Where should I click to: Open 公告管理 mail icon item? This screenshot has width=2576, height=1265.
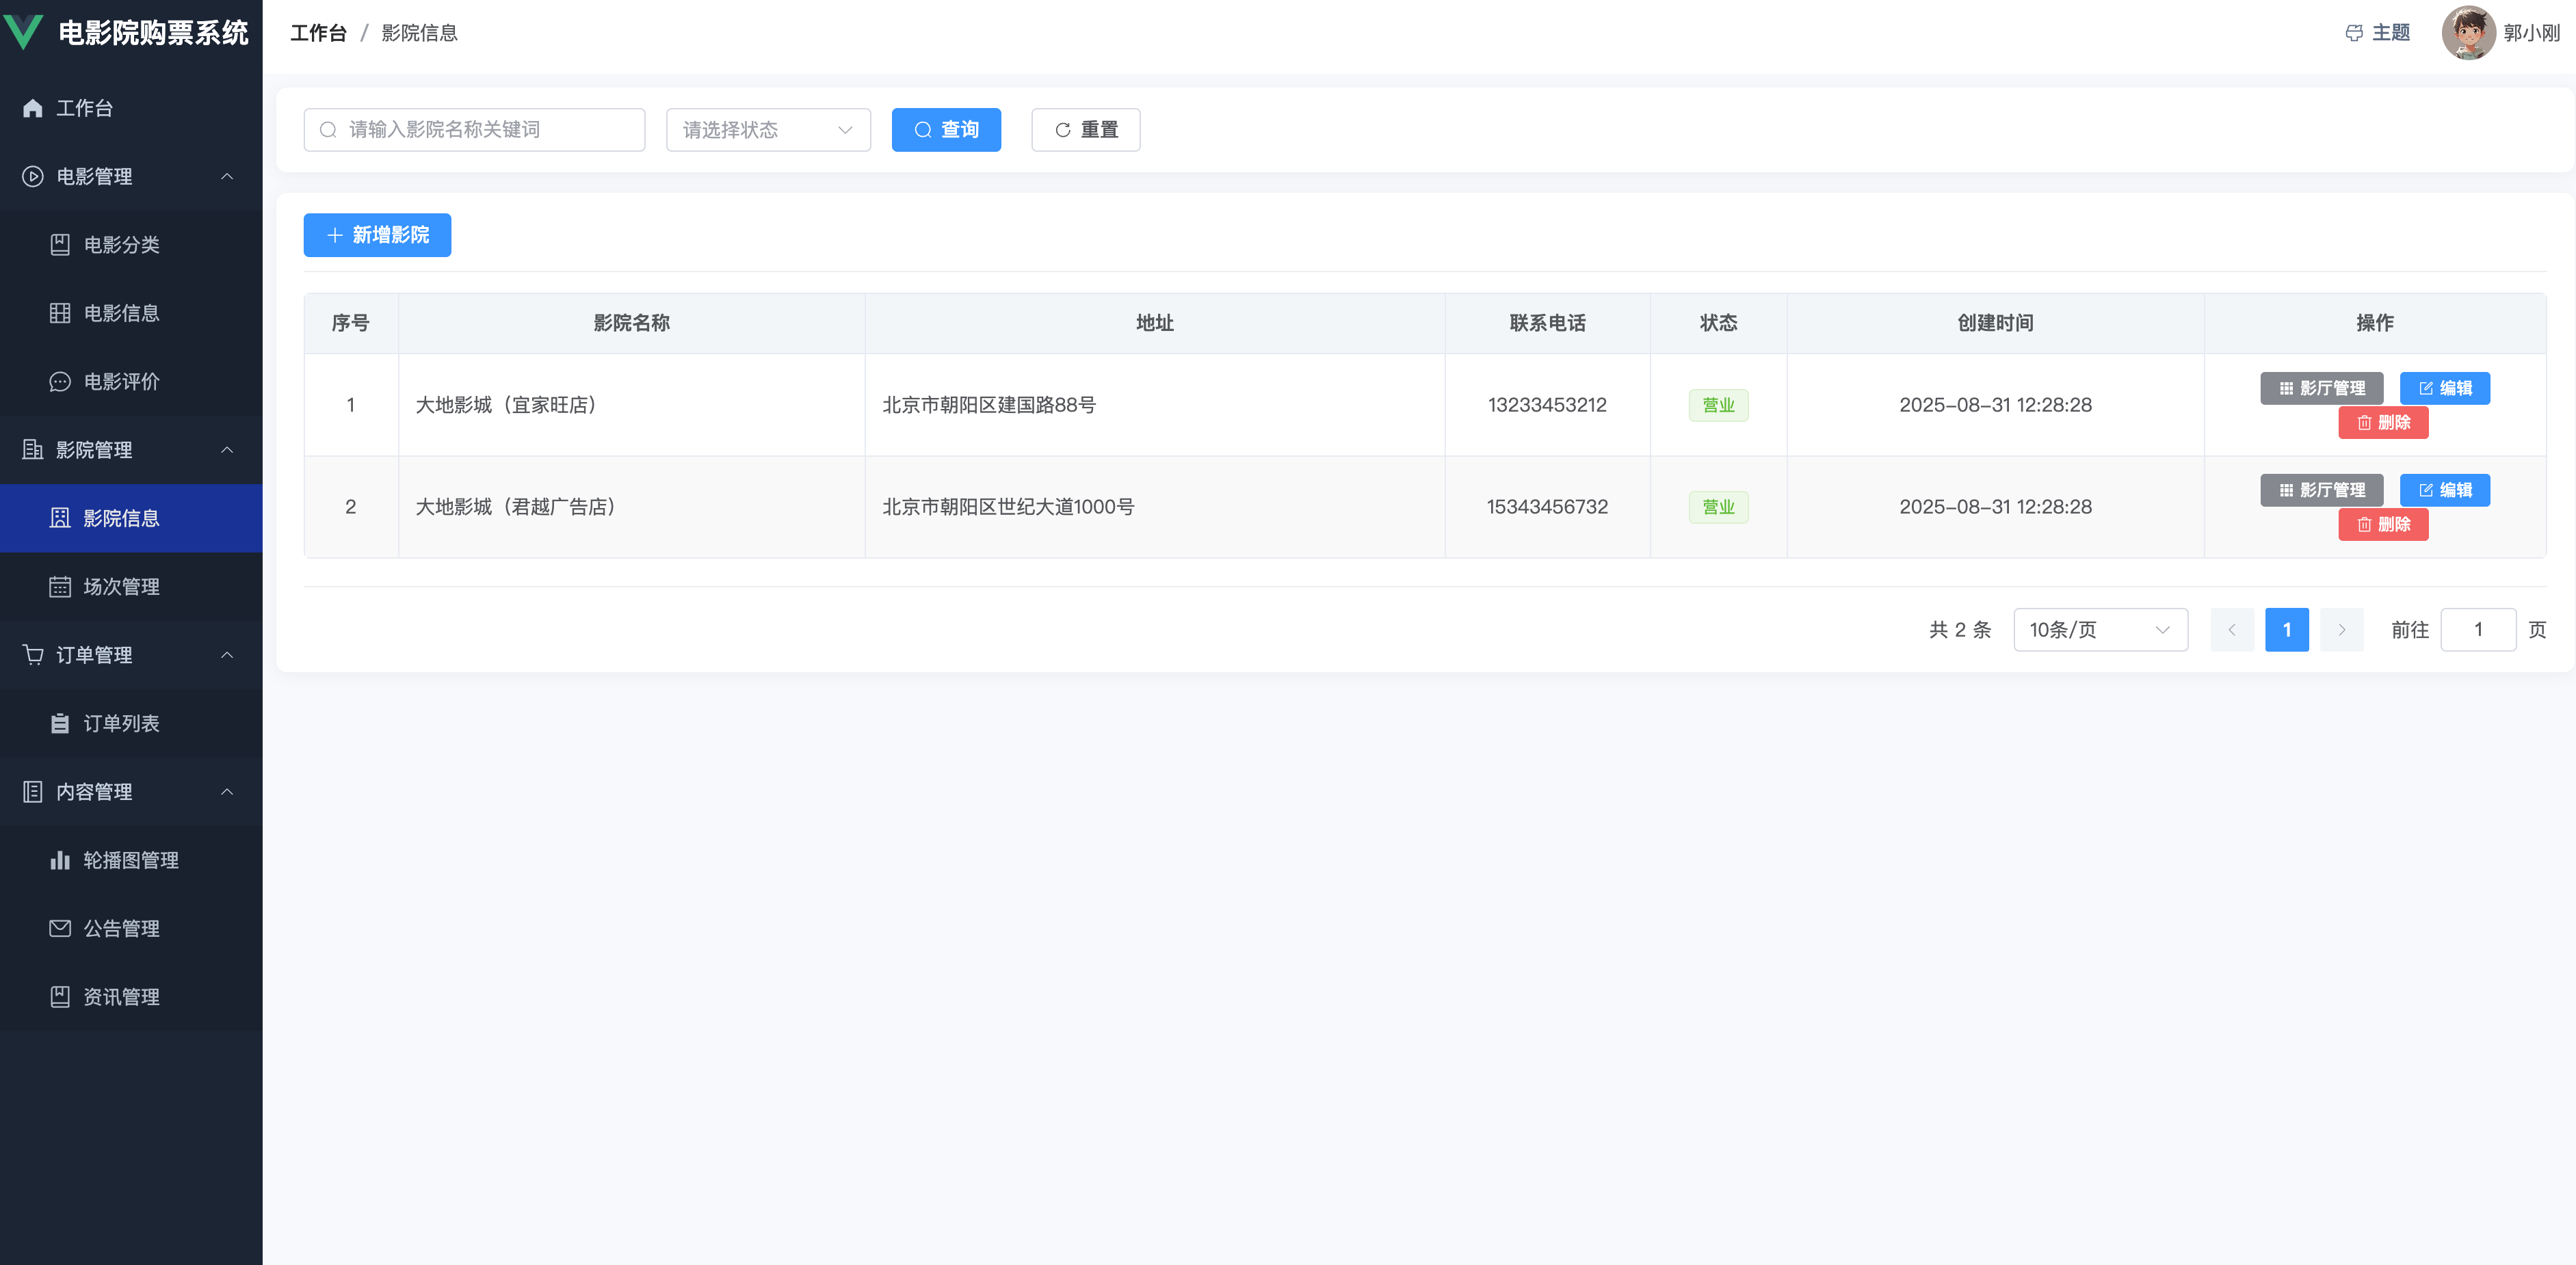pyautogui.click(x=120, y=928)
